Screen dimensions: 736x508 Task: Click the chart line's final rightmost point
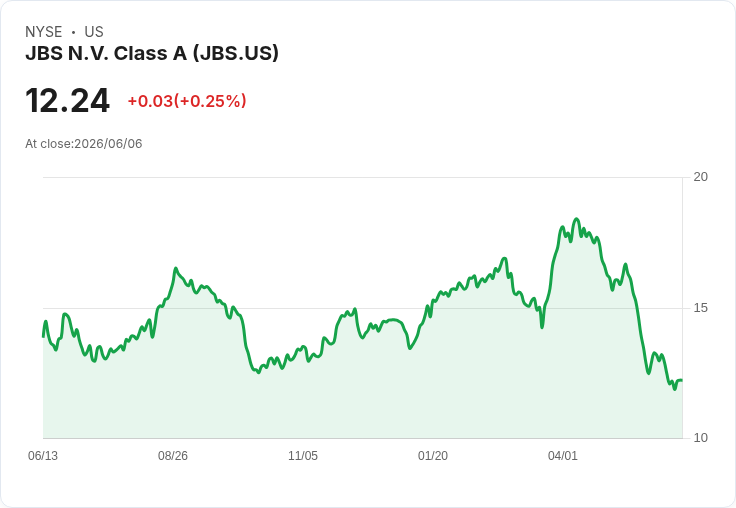[x=682, y=380]
